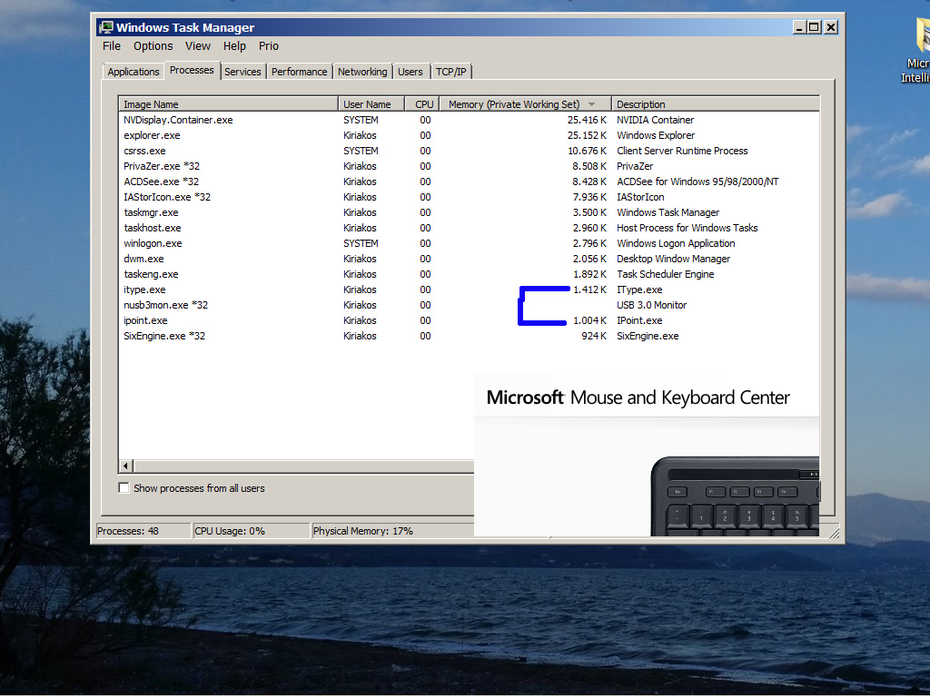Open the File menu
The height and width of the screenshot is (697, 930).
click(111, 46)
